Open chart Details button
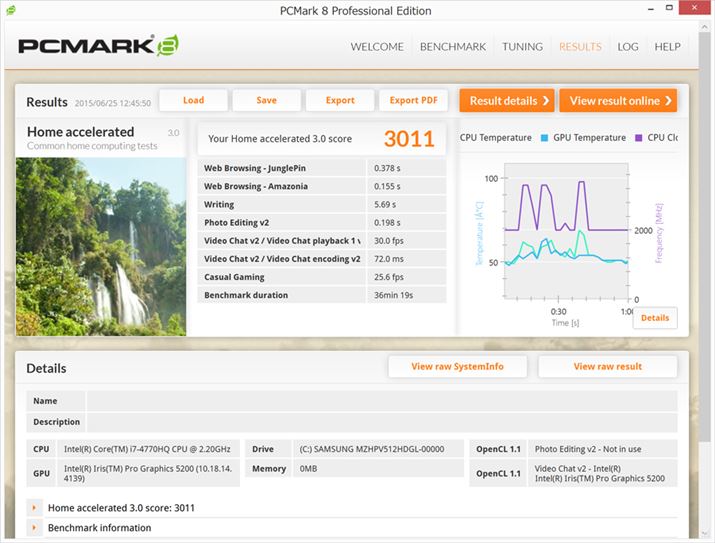The height and width of the screenshot is (543, 715). click(655, 318)
